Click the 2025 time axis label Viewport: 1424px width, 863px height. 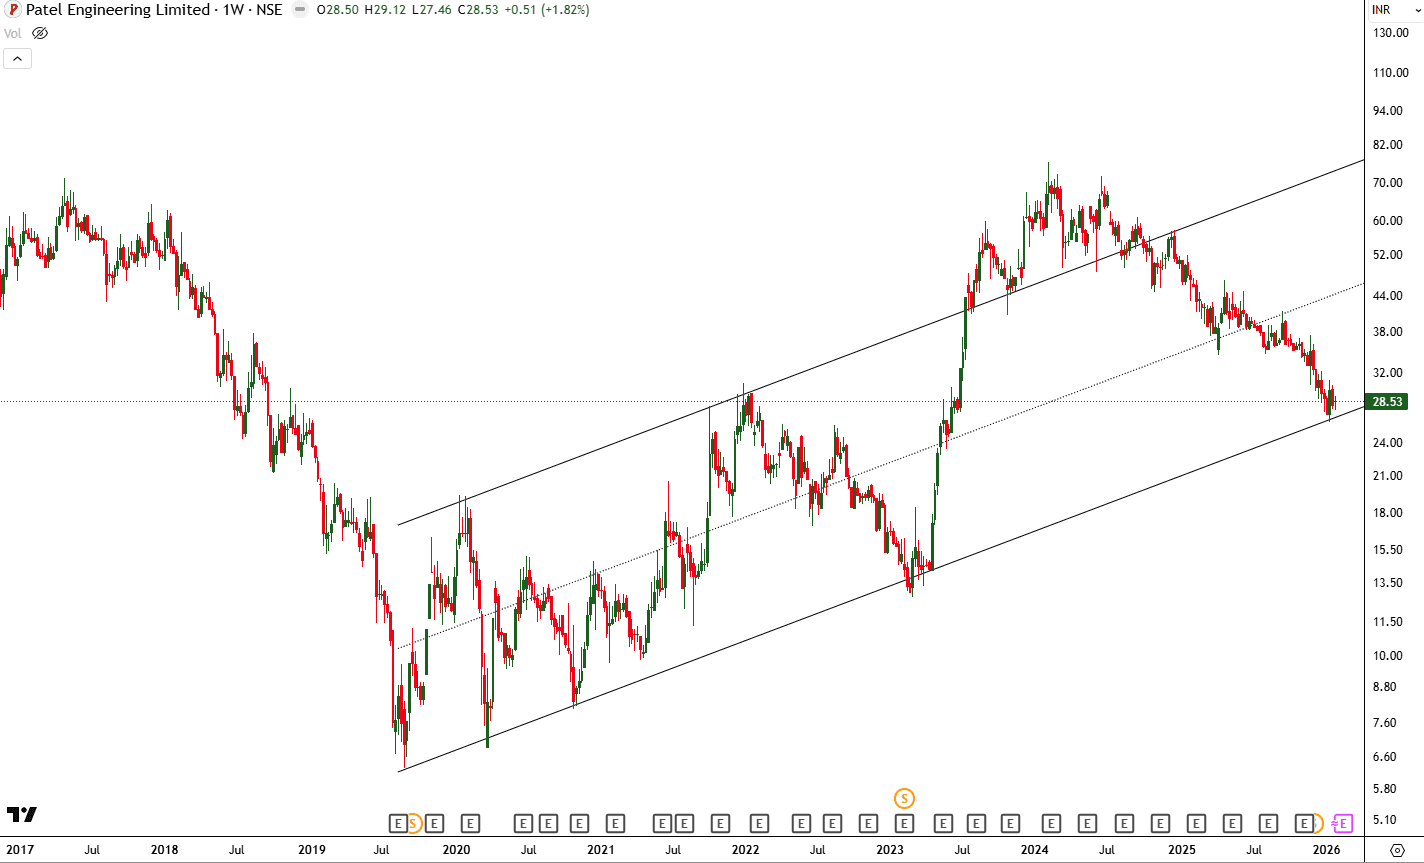1182,850
